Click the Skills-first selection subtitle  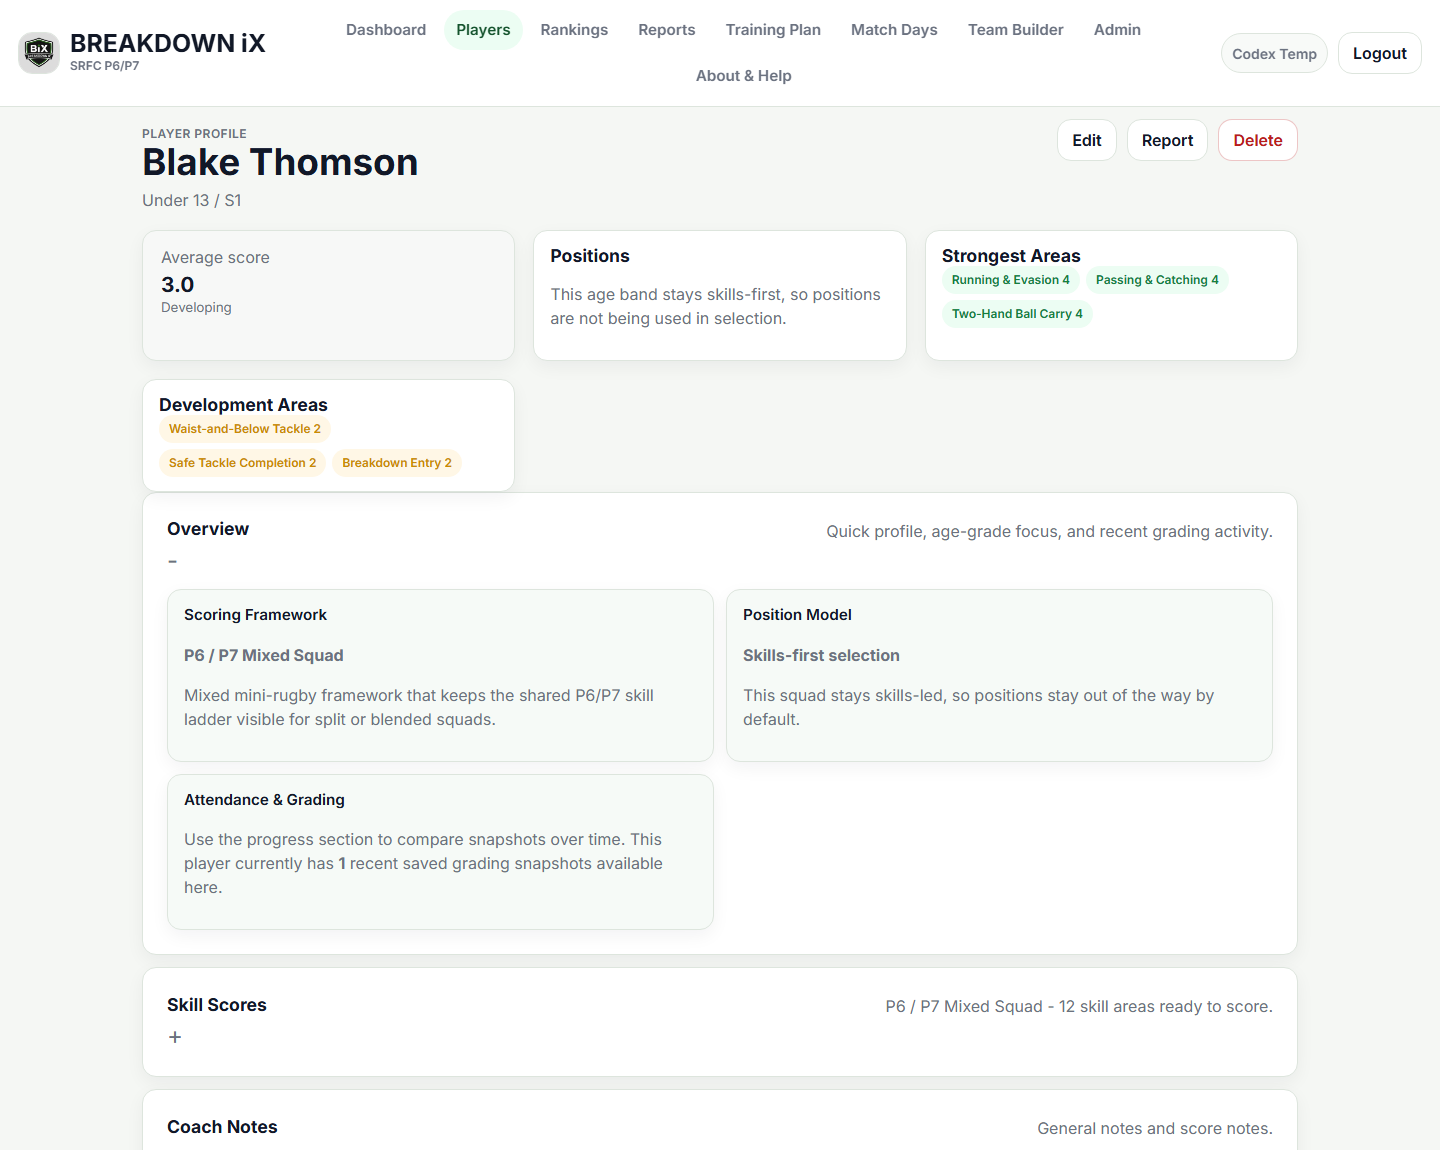coord(821,656)
